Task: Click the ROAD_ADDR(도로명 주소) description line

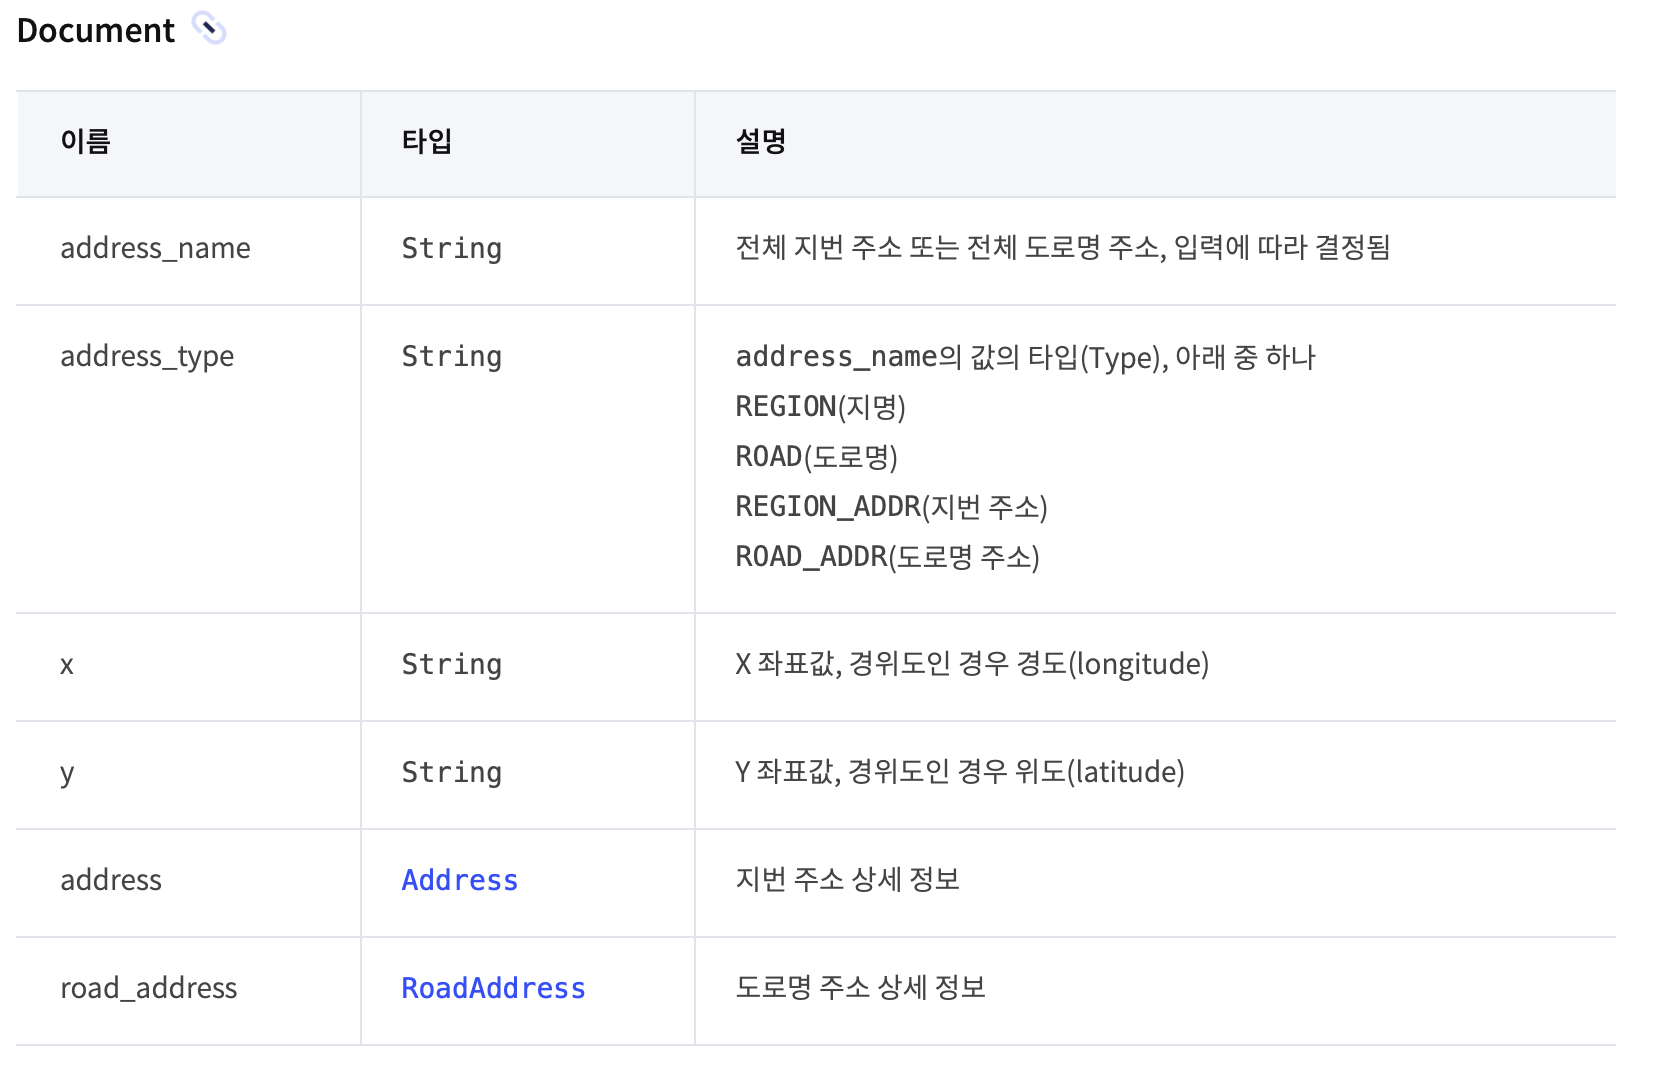Action: pos(887,557)
